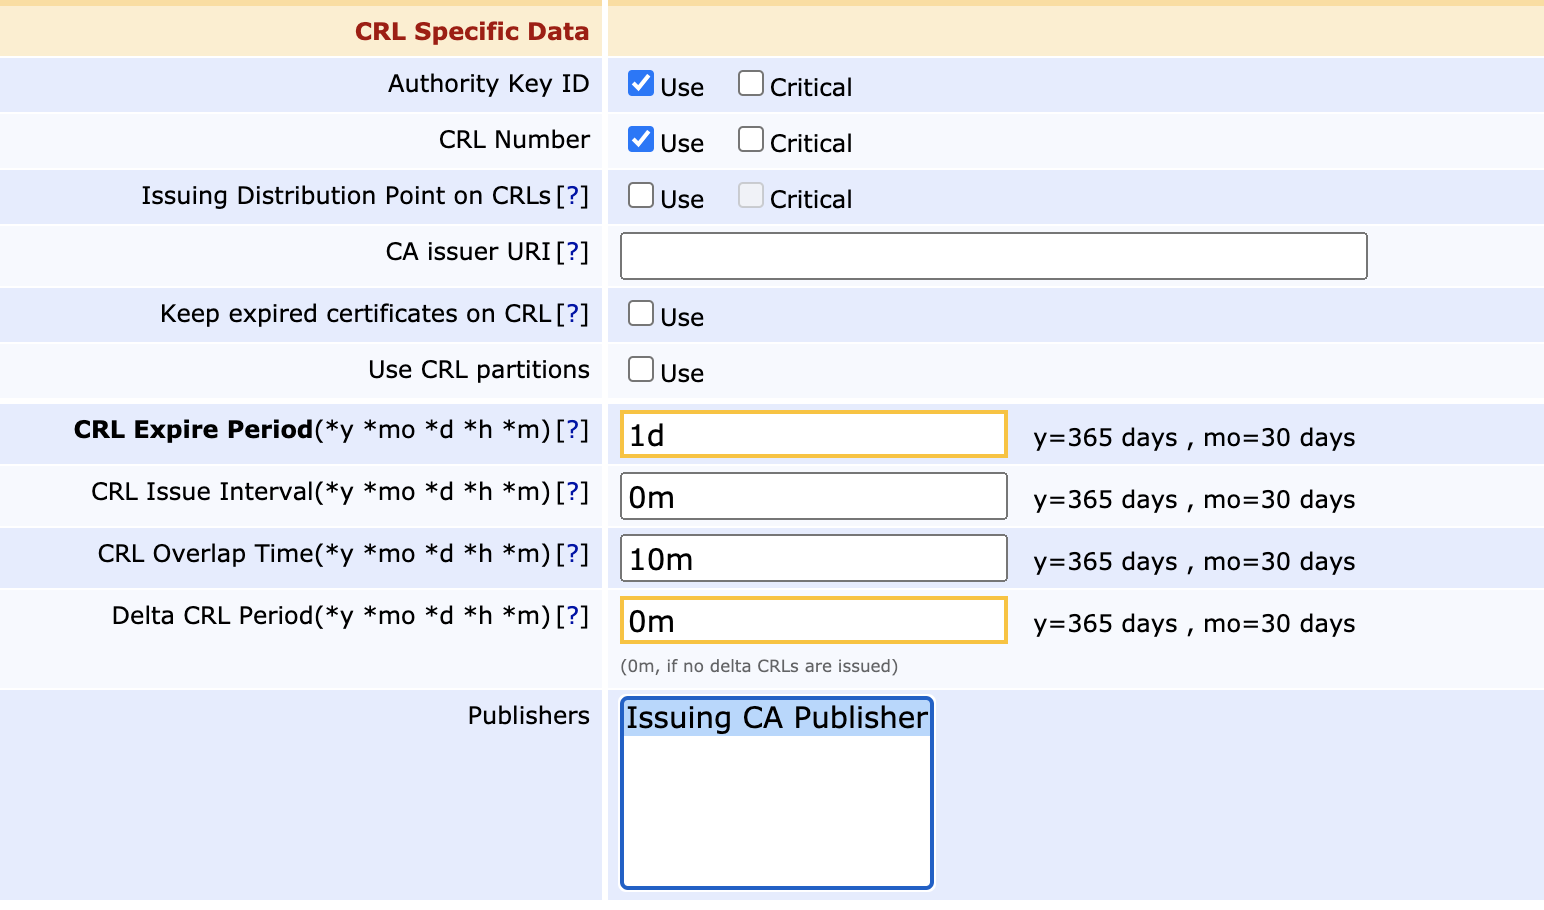Open help for Issuing Distribution Point on CRLs

pyautogui.click(x=572, y=196)
